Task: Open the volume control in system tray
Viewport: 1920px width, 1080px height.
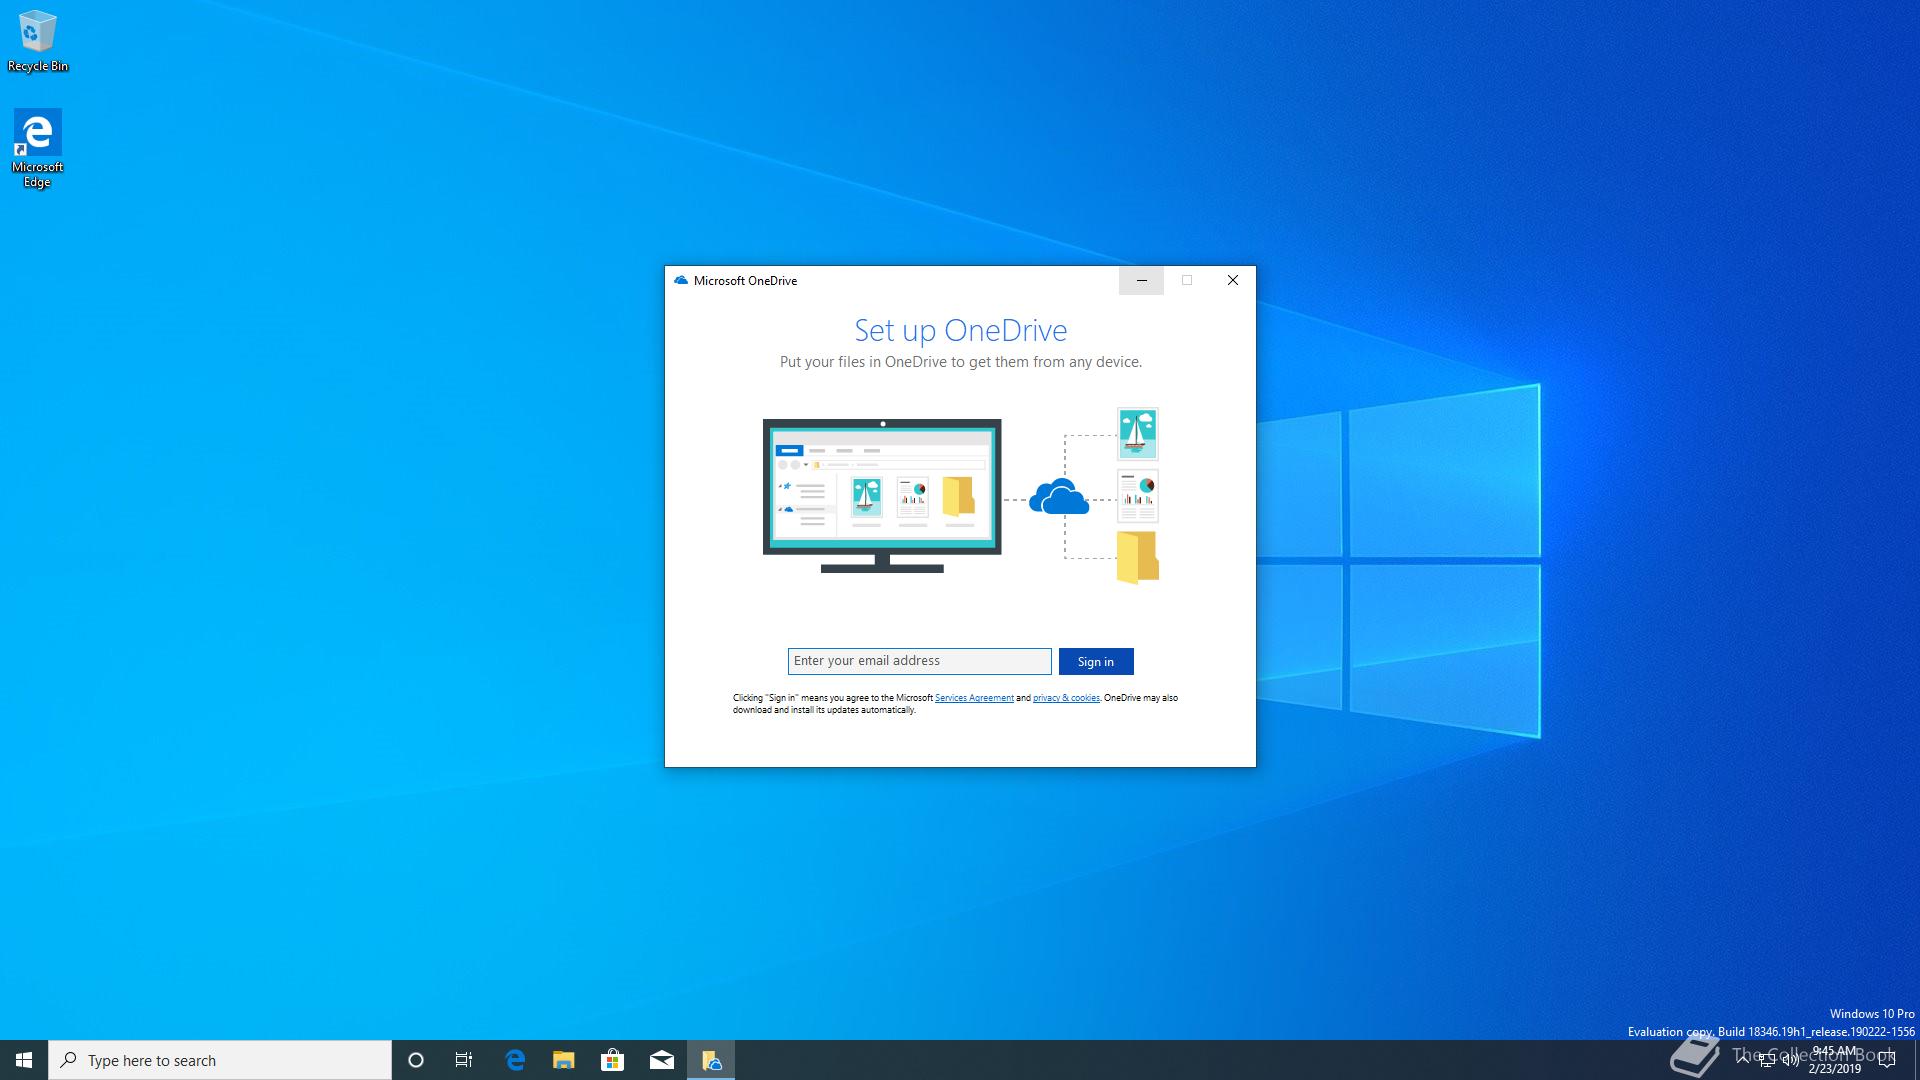Action: (1790, 1061)
